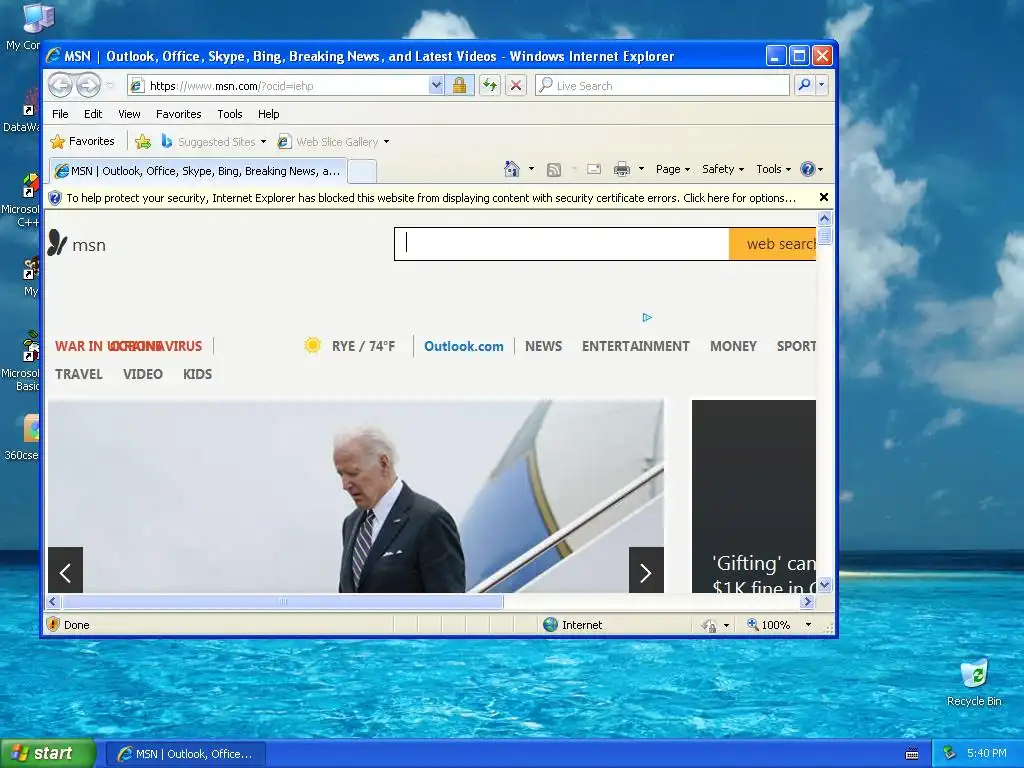Open the Recycle Bin desktop icon
Screen dimensions: 1024x768
coord(974,683)
